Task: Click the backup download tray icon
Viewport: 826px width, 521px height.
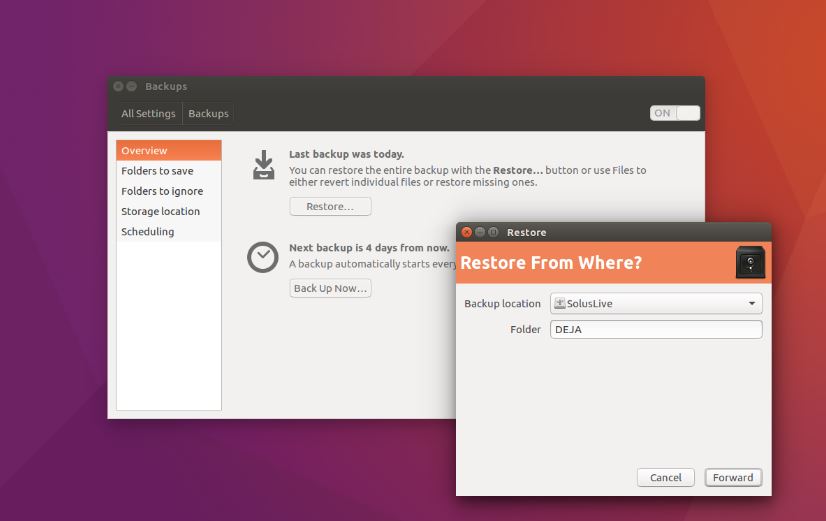Action: click(263, 165)
